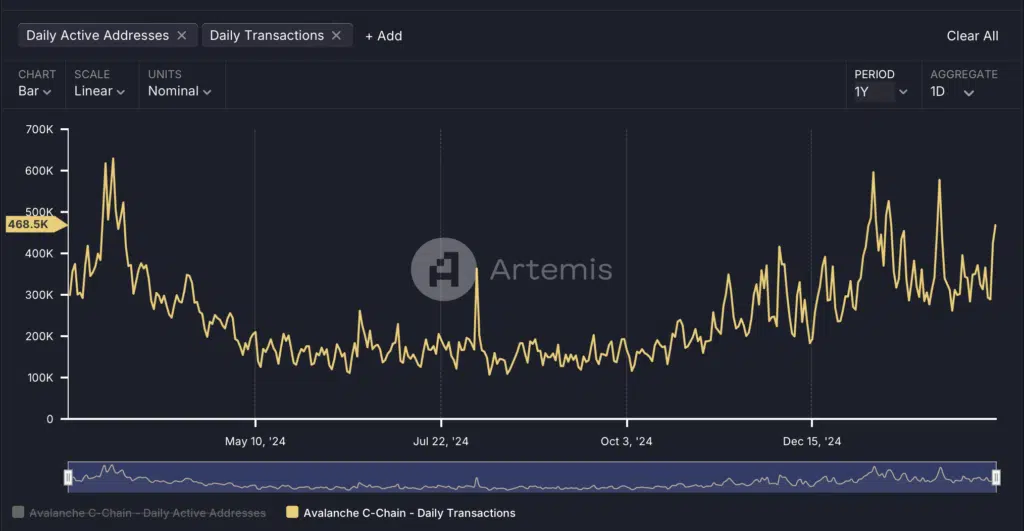Click the 400K y-axis label
Image resolution: width=1024 pixels, height=531 pixels.
40,253
